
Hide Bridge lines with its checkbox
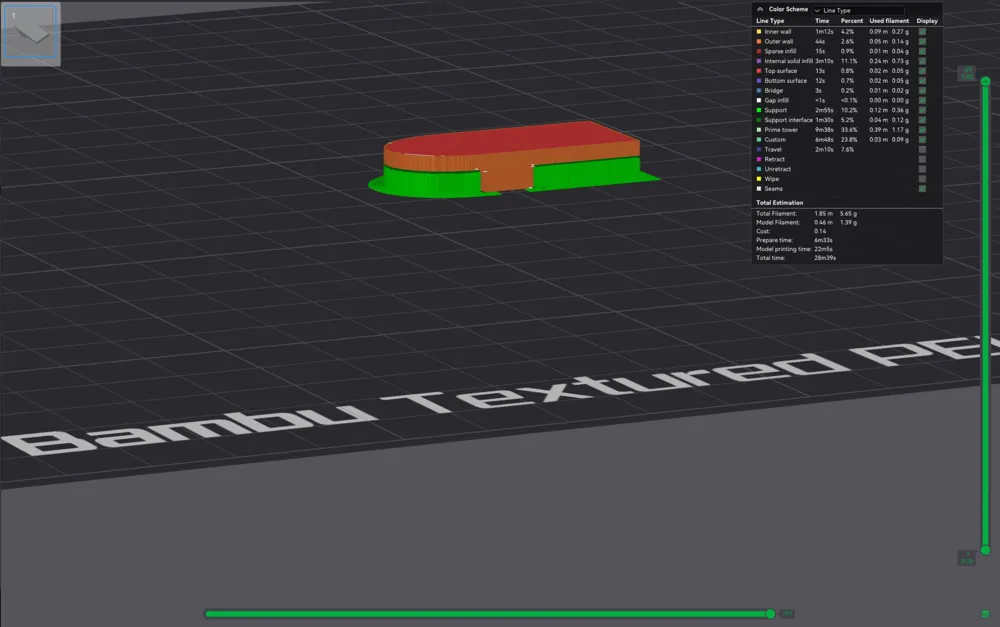click(x=922, y=91)
